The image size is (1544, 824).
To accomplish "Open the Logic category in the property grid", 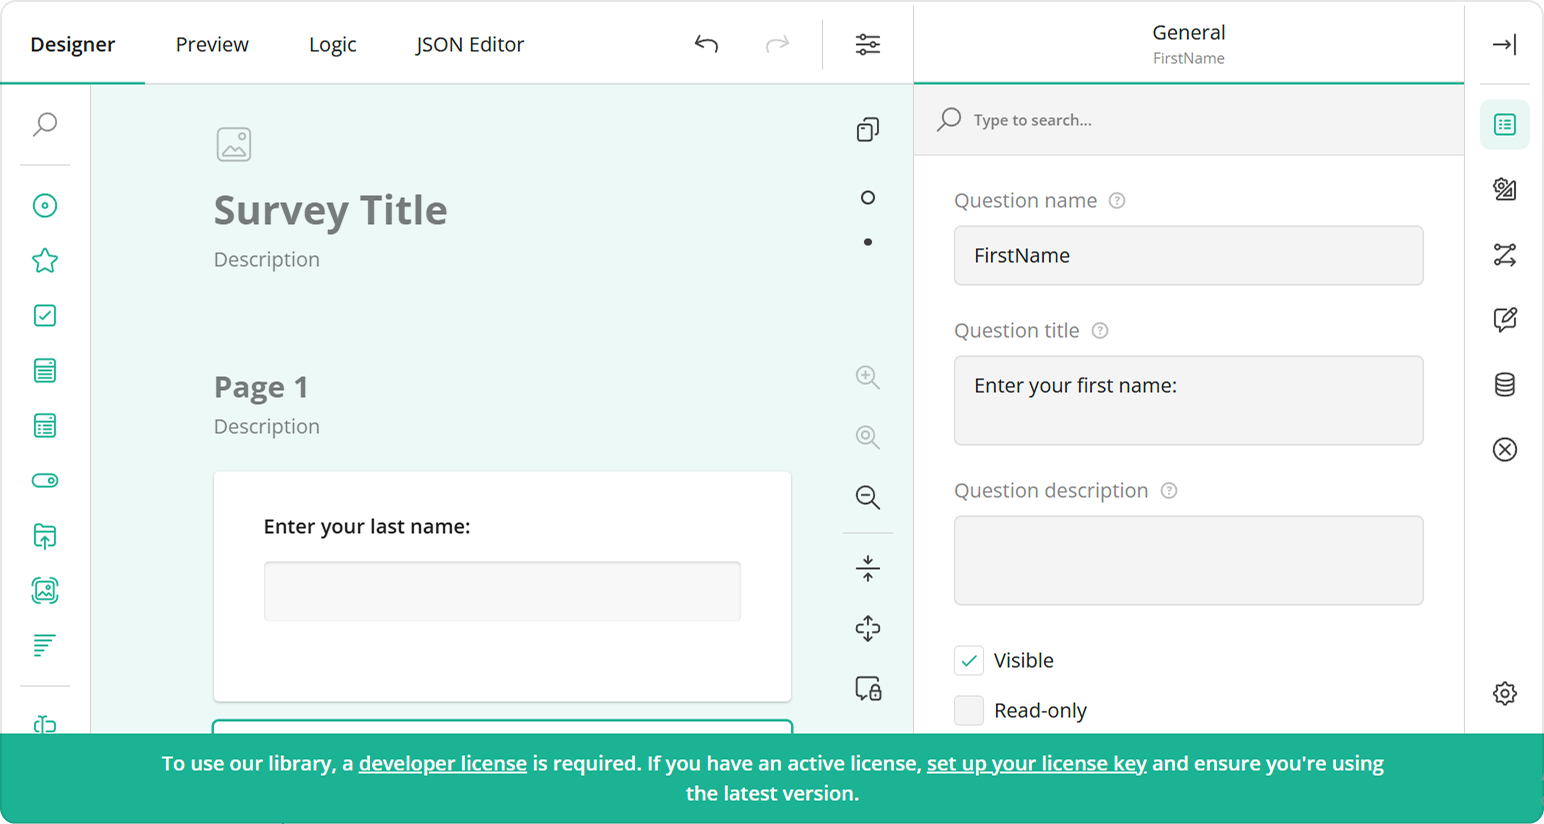I will 1504,255.
